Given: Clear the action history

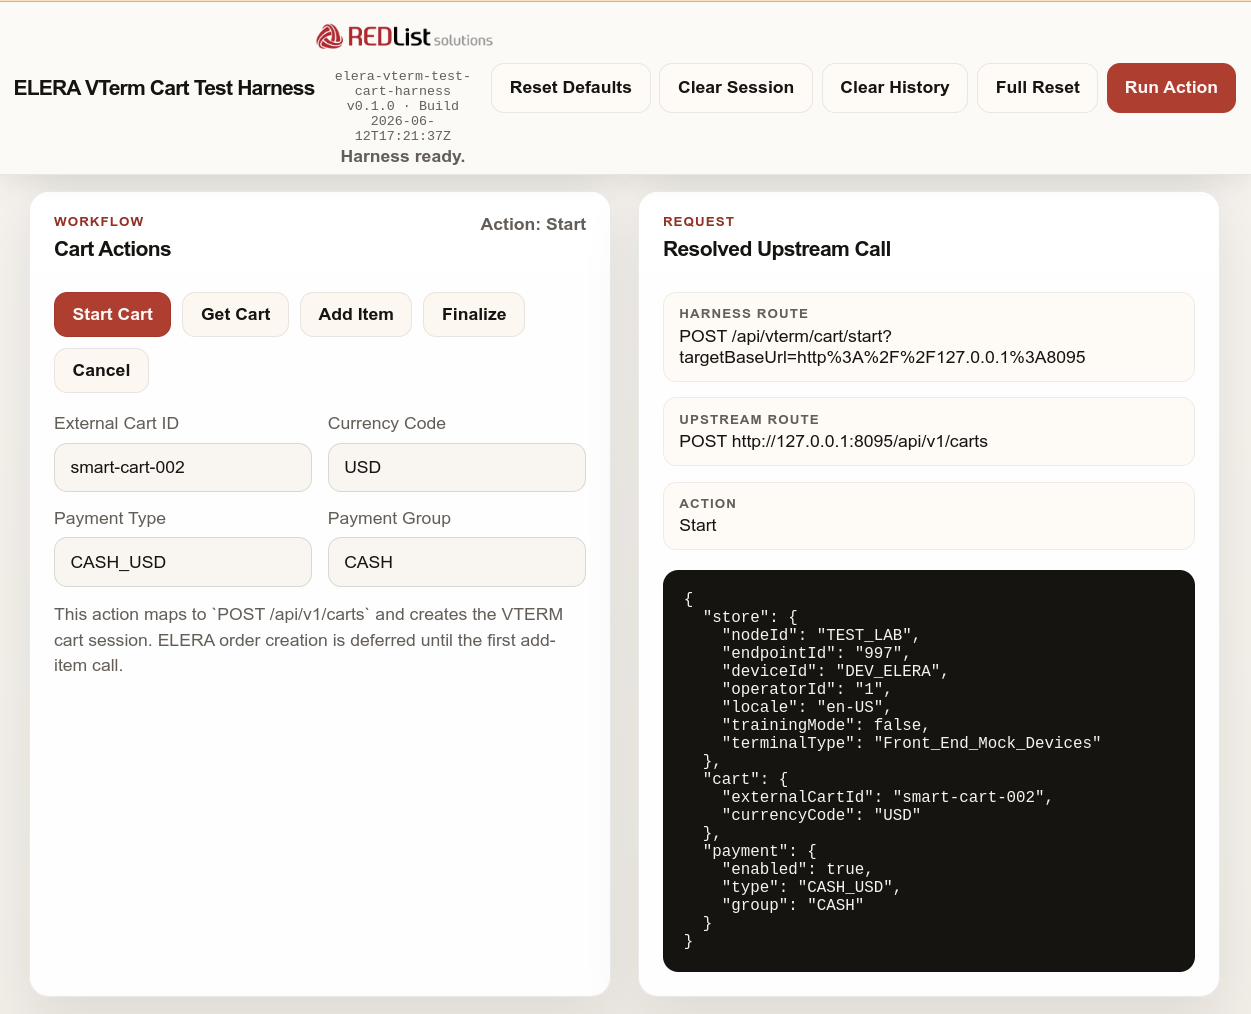Looking at the screenshot, I should [x=895, y=88].
